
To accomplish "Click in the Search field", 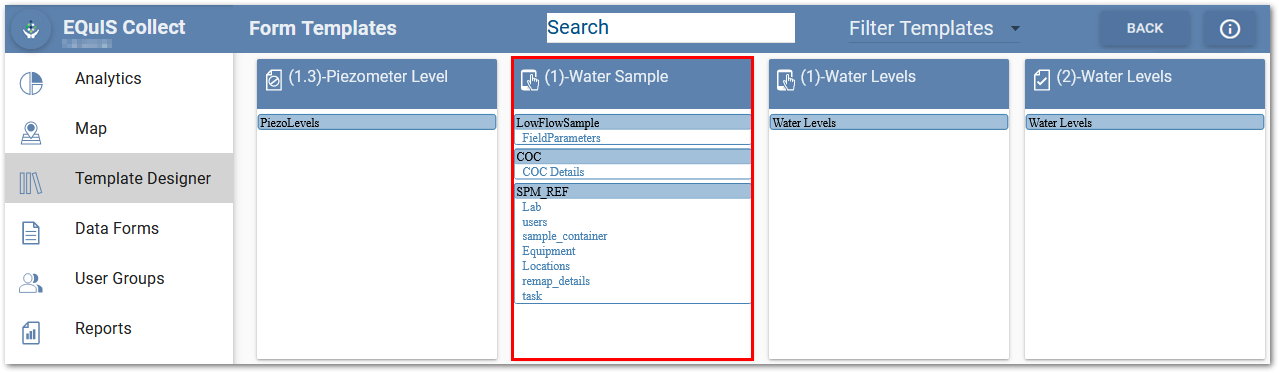I will [x=670, y=28].
